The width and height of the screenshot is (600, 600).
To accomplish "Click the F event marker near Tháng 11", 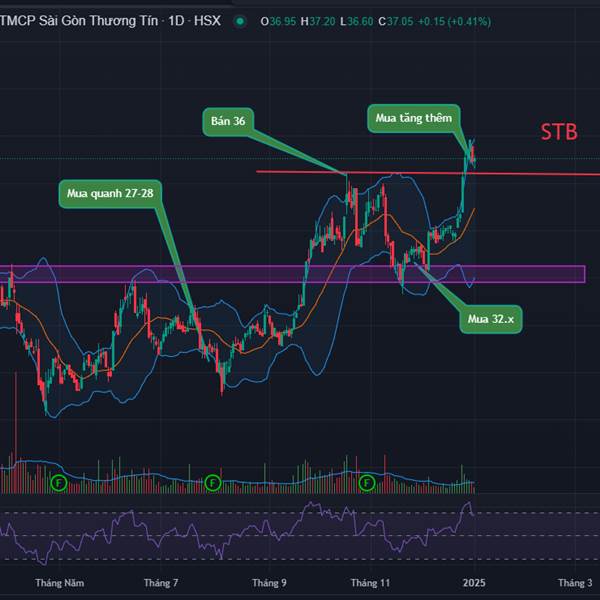I will 367,483.
